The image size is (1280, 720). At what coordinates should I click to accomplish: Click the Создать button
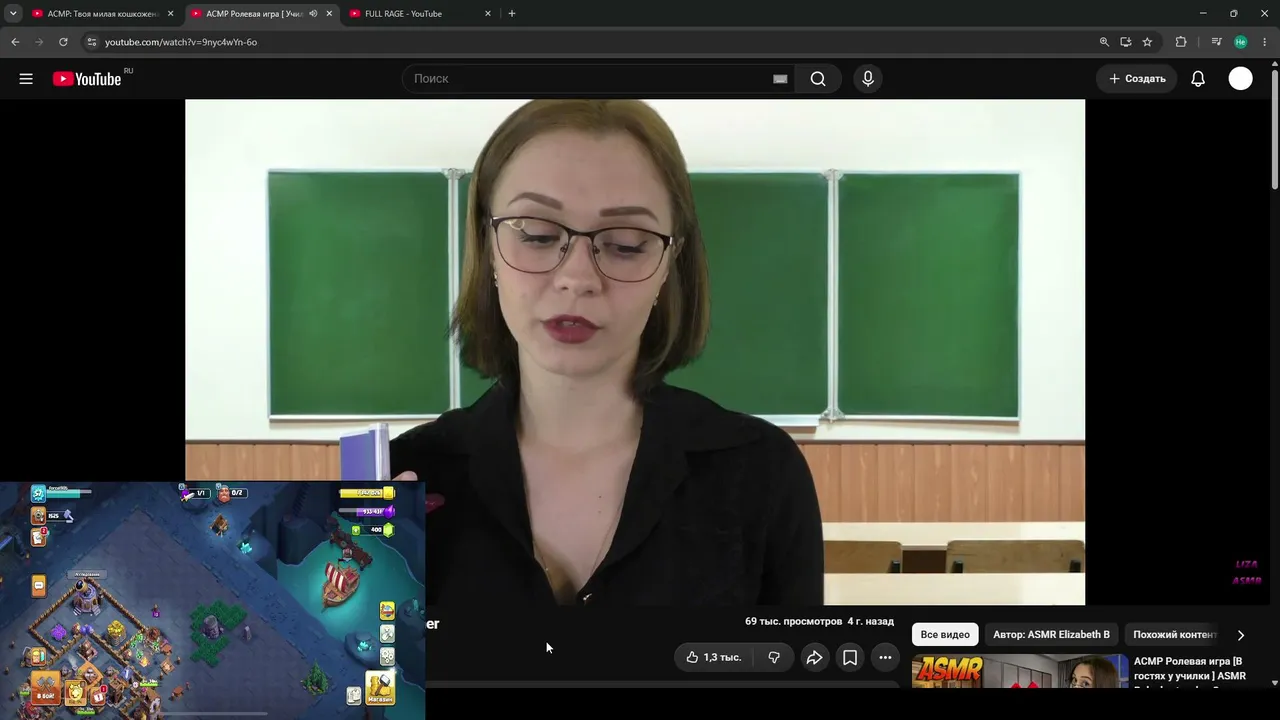point(1137,79)
